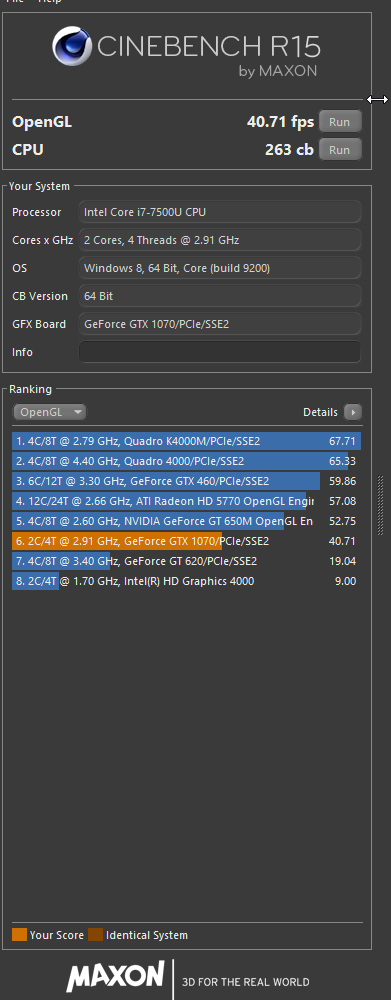The height and width of the screenshot is (1000, 391).
Task: Click the CB Version field 64 Bit
Action: (x=219, y=296)
